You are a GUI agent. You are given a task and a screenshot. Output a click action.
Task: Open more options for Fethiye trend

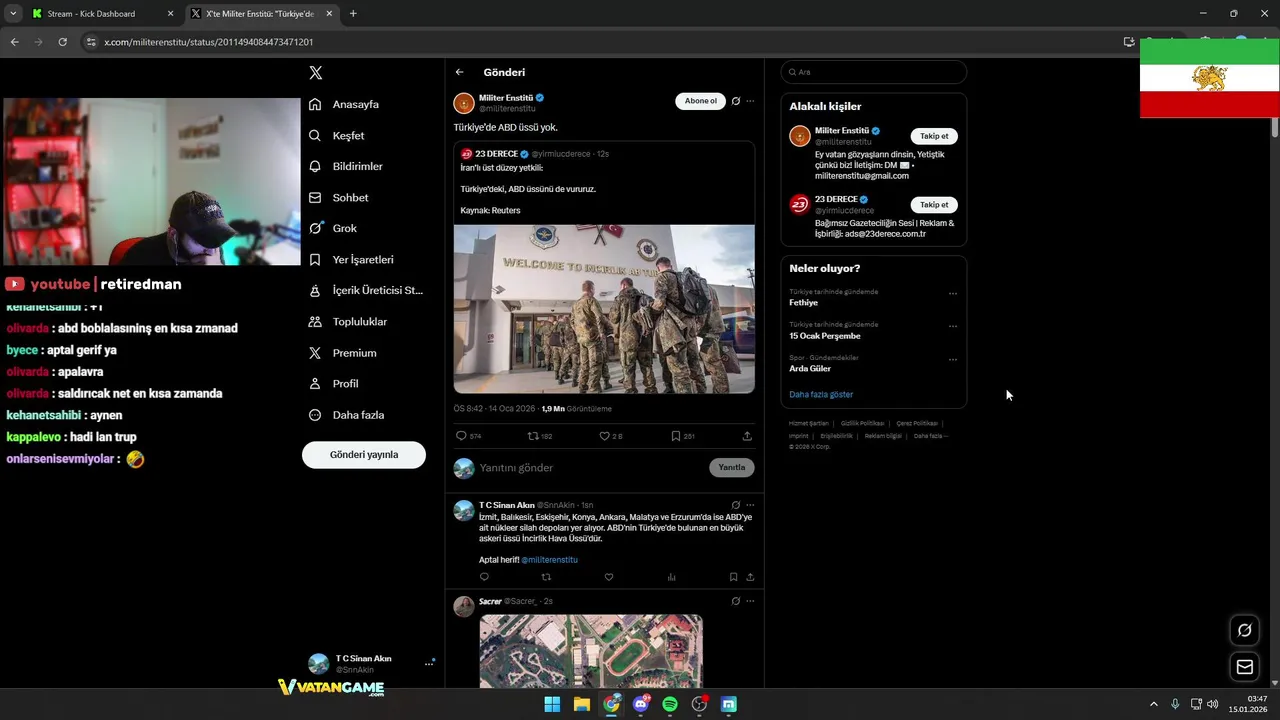pyautogui.click(x=953, y=294)
